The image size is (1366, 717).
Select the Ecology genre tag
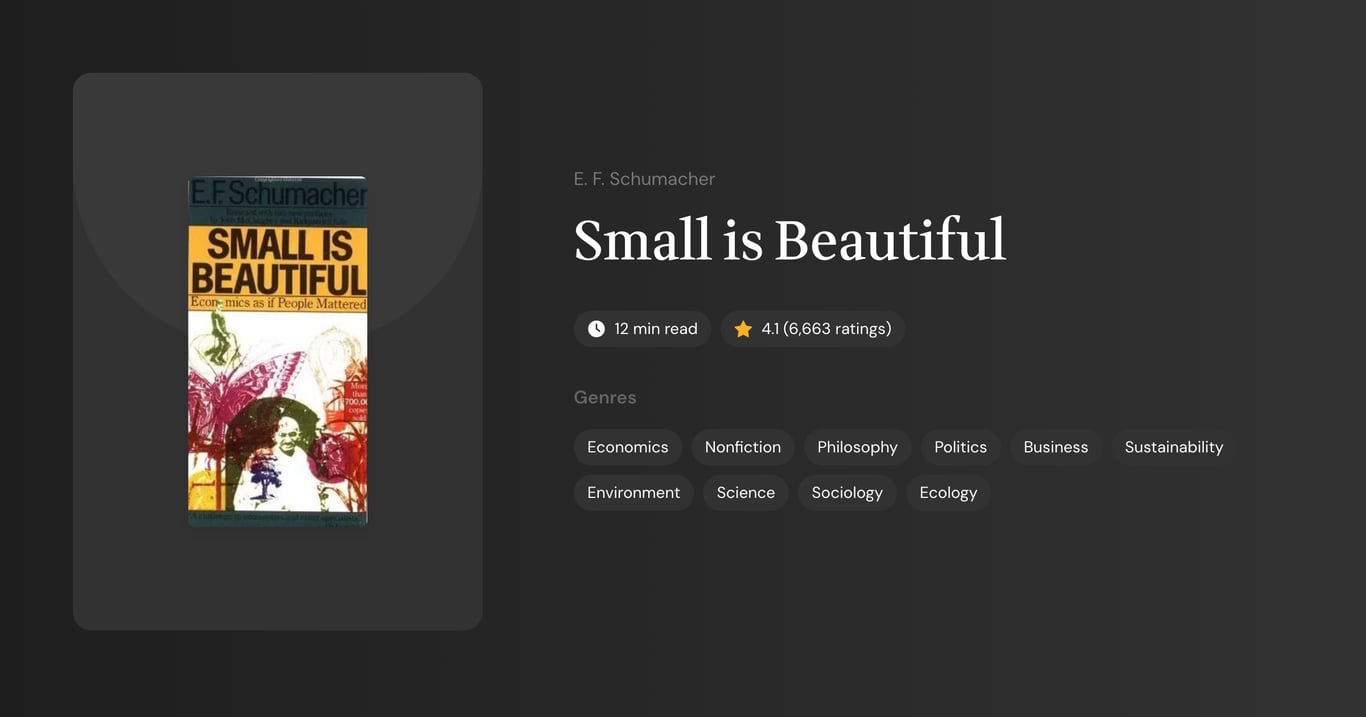(948, 492)
